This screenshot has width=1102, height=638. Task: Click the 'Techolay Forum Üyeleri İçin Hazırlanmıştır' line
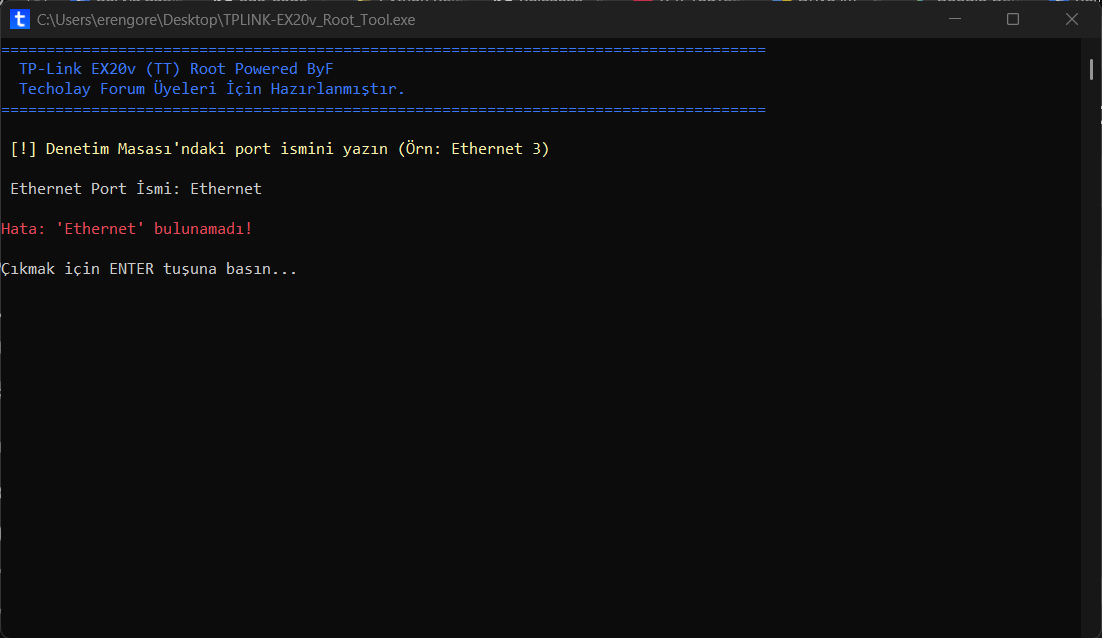pos(212,89)
